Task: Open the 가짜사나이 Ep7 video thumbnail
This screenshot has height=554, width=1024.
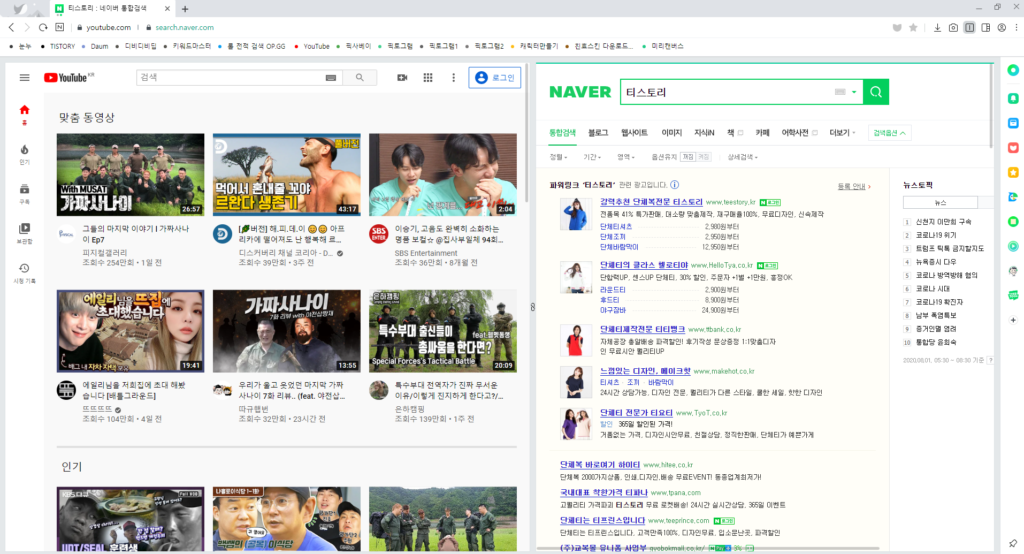Action: (x=131, y=174)
